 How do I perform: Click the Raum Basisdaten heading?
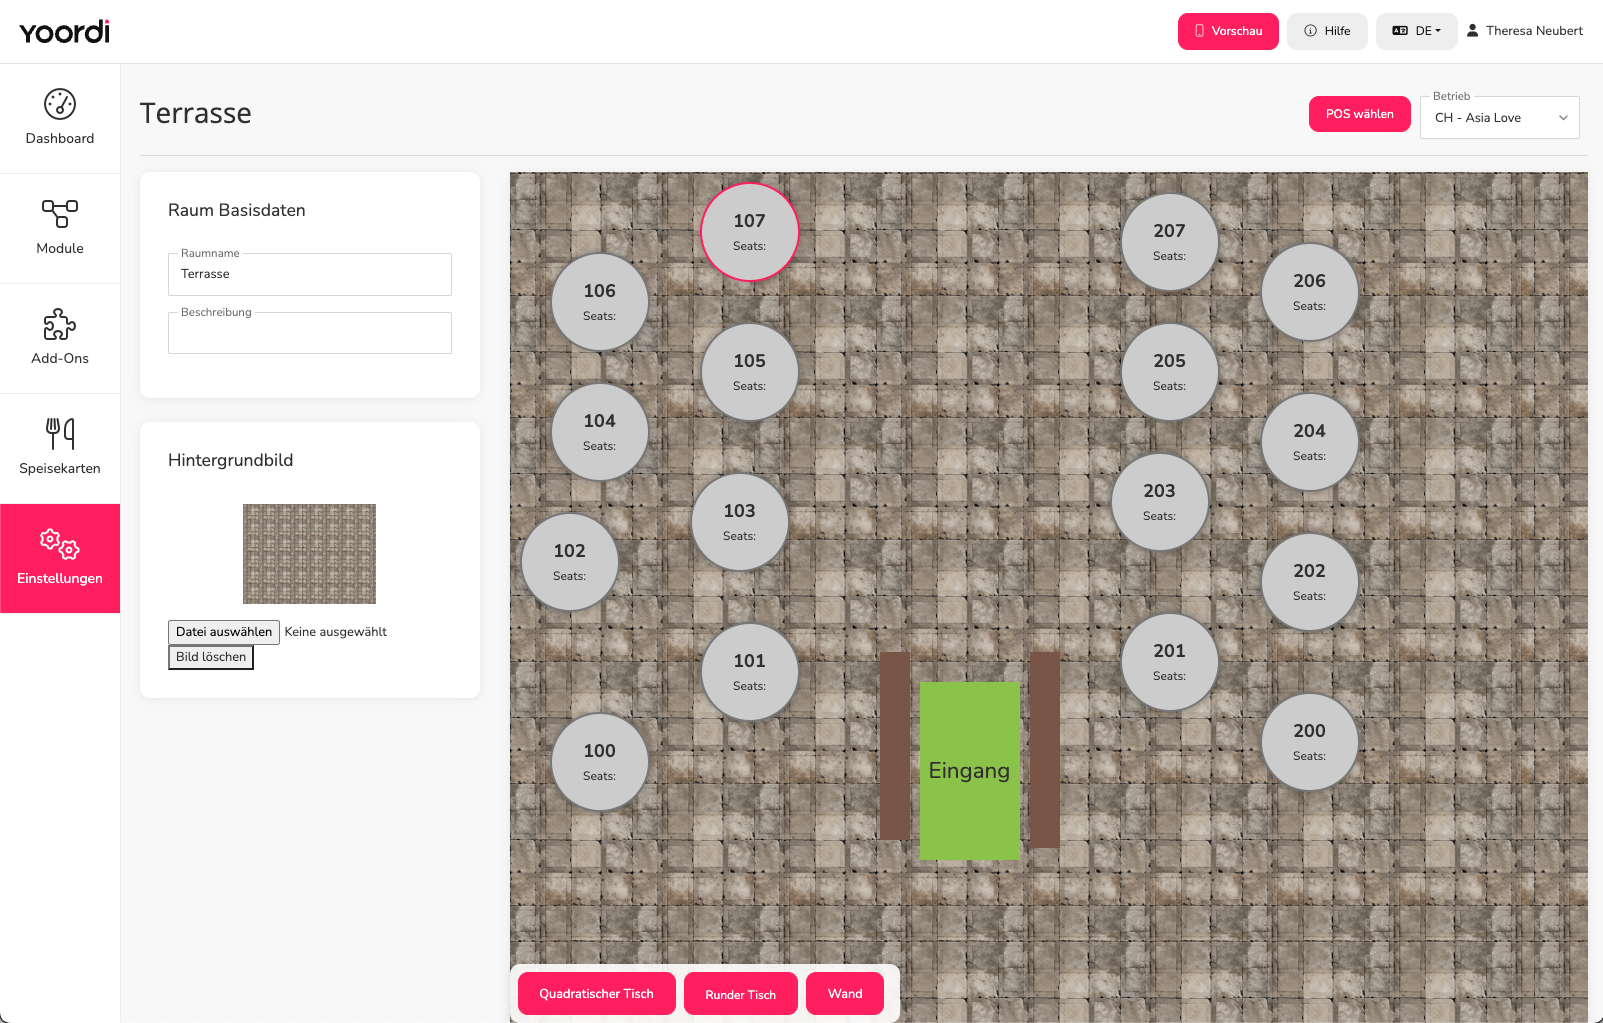[237, 210]
